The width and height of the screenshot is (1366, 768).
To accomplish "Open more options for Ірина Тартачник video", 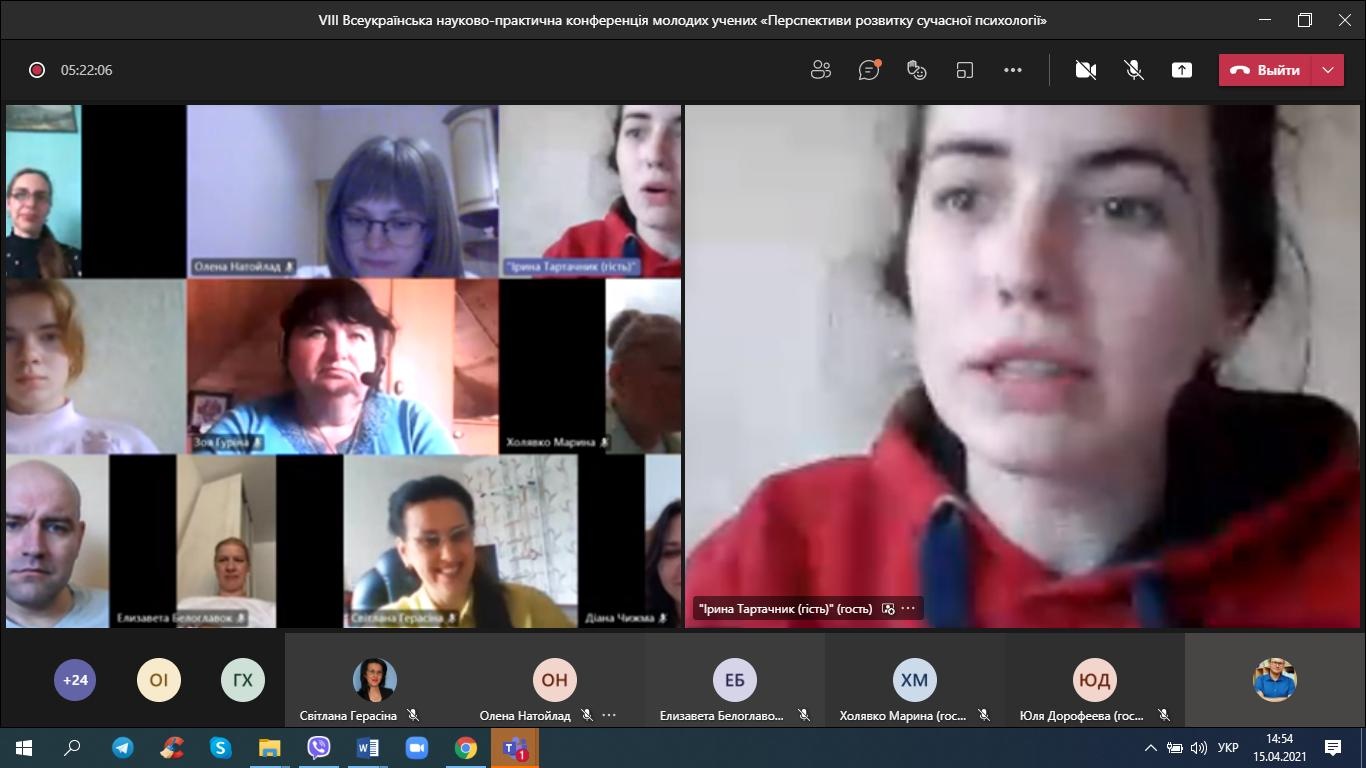I will 908,608.
